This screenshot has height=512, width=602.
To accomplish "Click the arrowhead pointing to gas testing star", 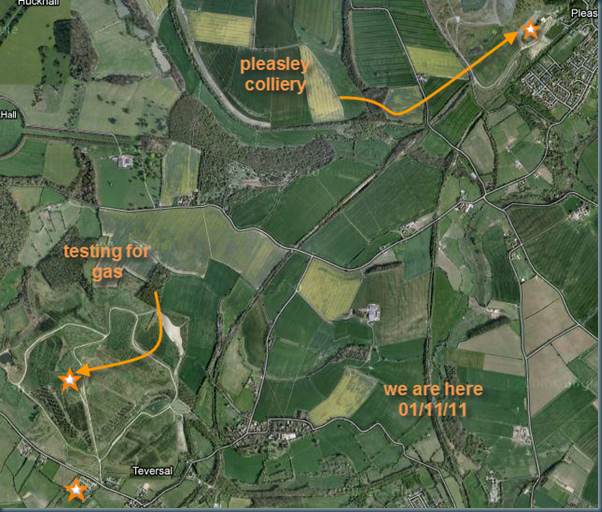I will point(83,370).
